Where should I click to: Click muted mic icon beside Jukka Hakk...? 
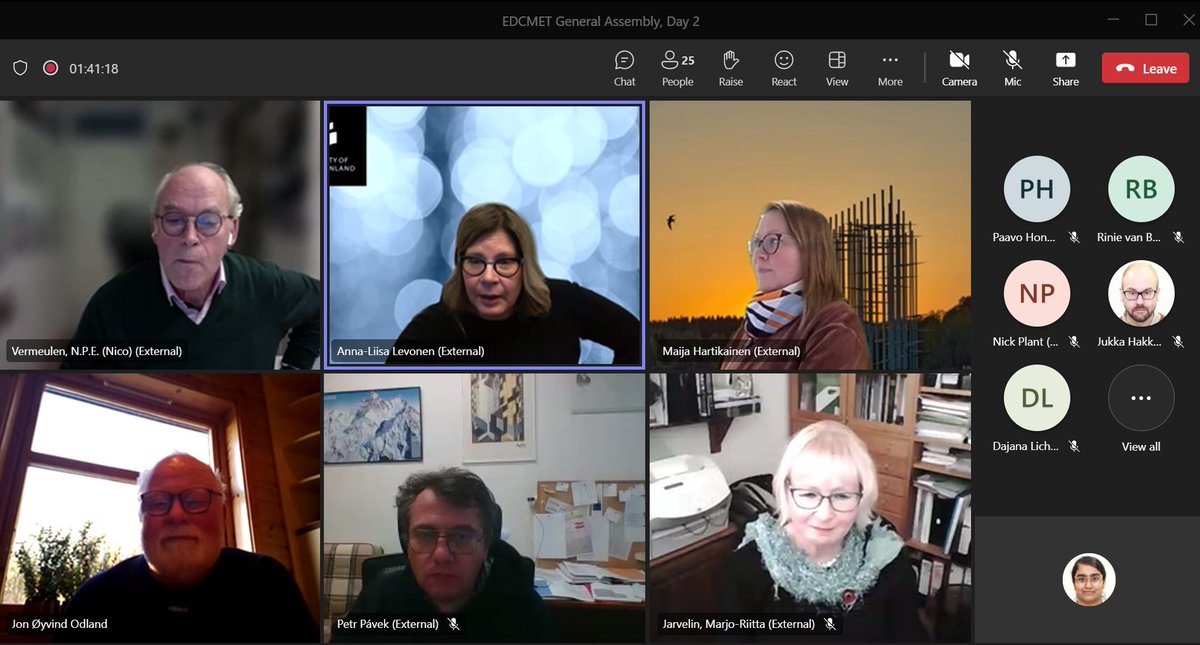[x=1178, y=342]
